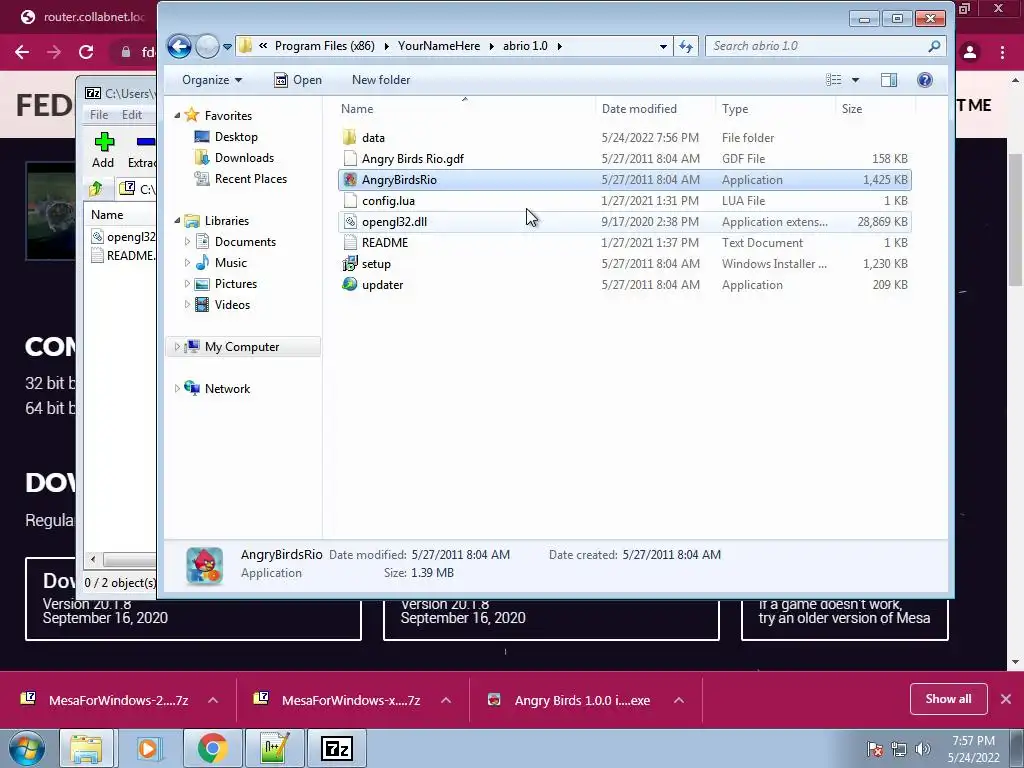Open Explorer Help icon

925,80
